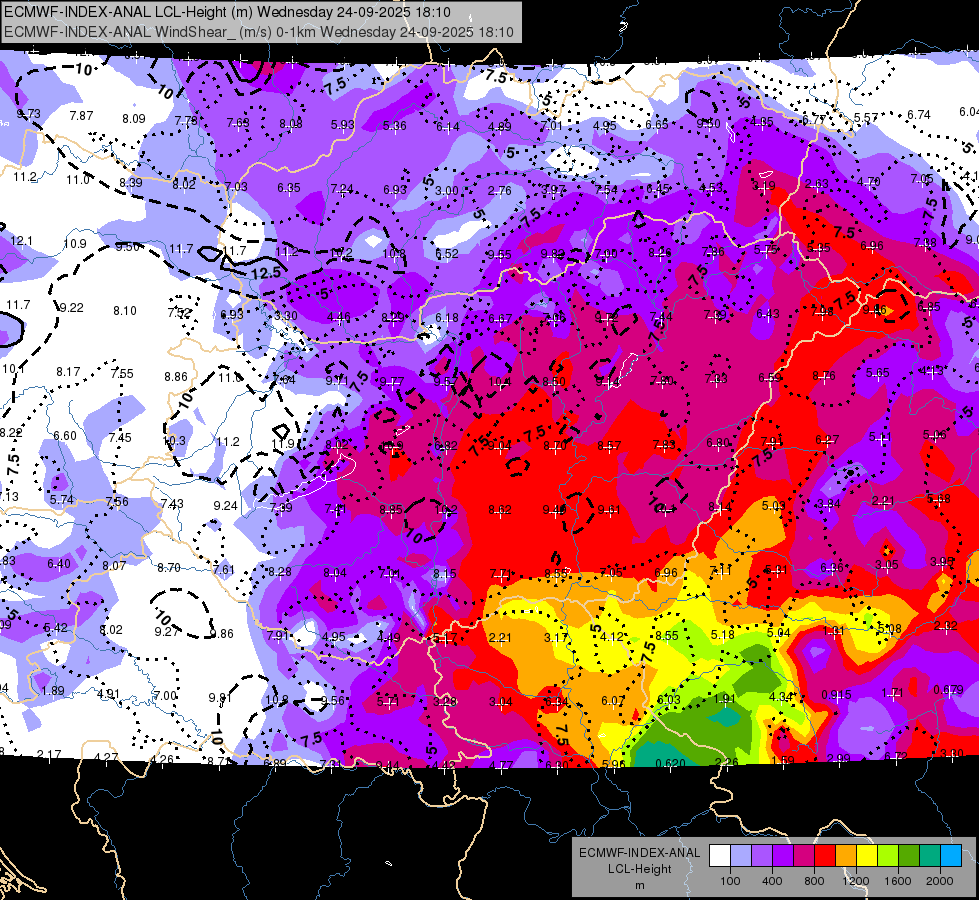Click the WindShear_ (m/s) 0-1km title line

(258, 32)
